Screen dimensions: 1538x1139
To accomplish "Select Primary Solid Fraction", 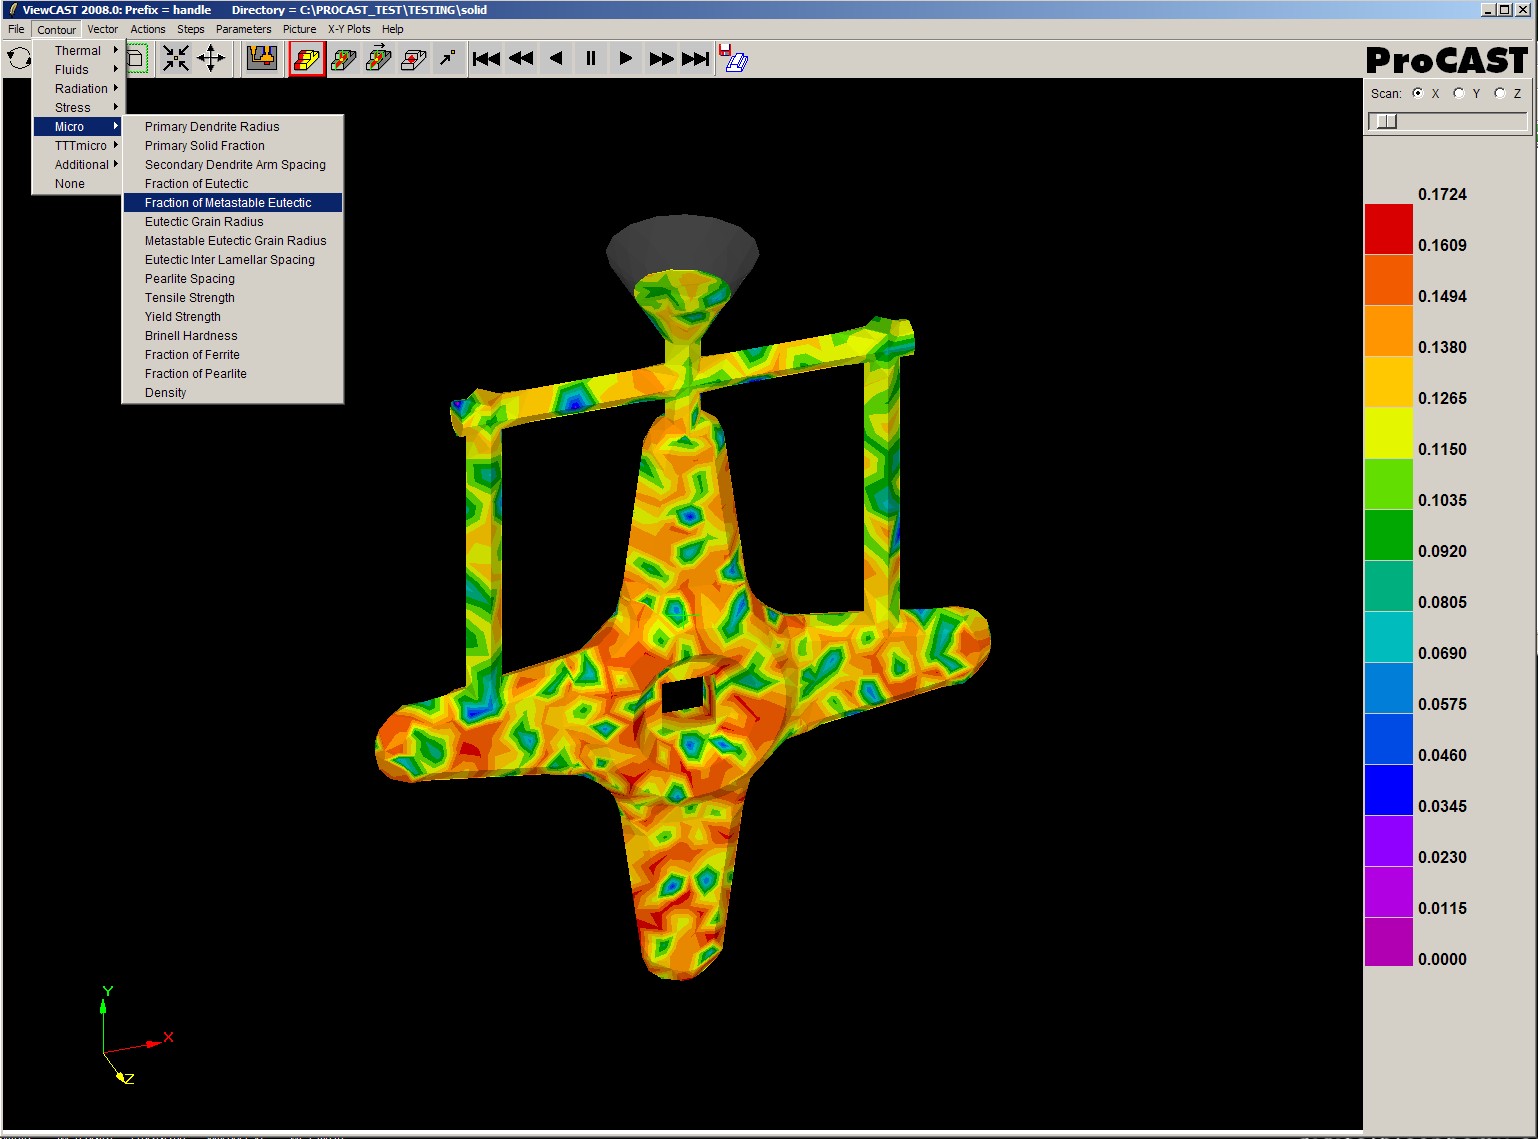I will click(x=233, y=146).
